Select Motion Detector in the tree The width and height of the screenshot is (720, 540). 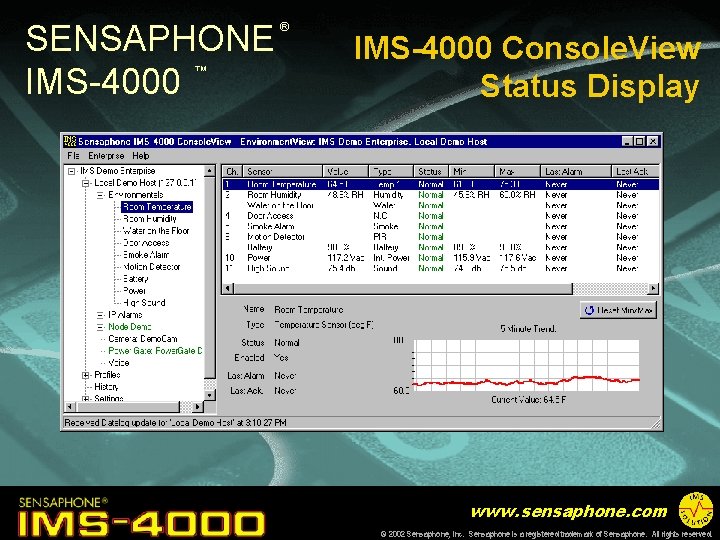point(152,267)
